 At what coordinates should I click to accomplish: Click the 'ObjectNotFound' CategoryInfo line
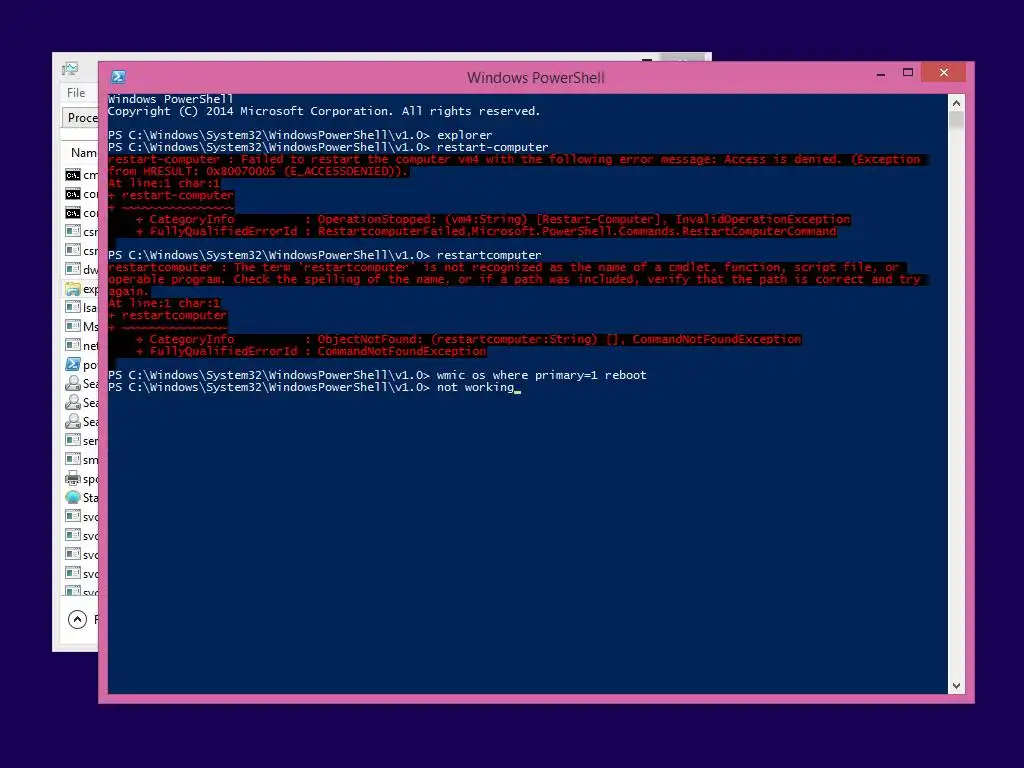tap(468, 339)
